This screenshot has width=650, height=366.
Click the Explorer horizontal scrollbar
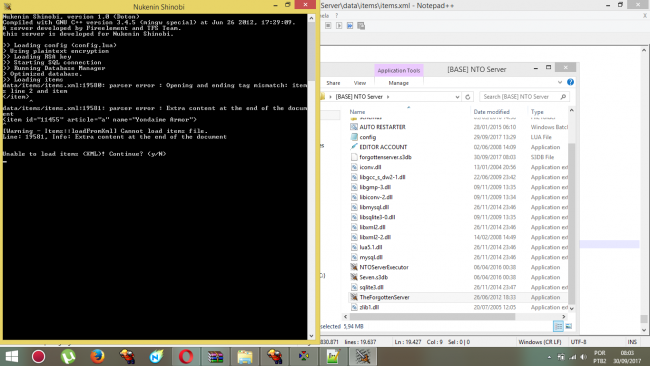click(x=432, y=317)
